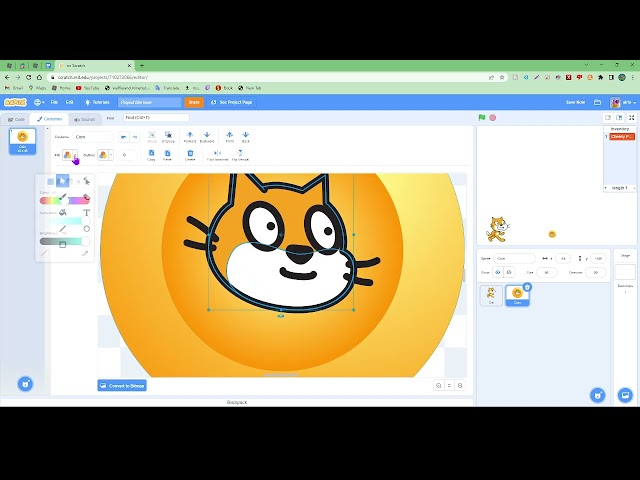Enter full screen stage mode
Screen dimensions: 640x480
pyautogui.click(x=631, y=118)
